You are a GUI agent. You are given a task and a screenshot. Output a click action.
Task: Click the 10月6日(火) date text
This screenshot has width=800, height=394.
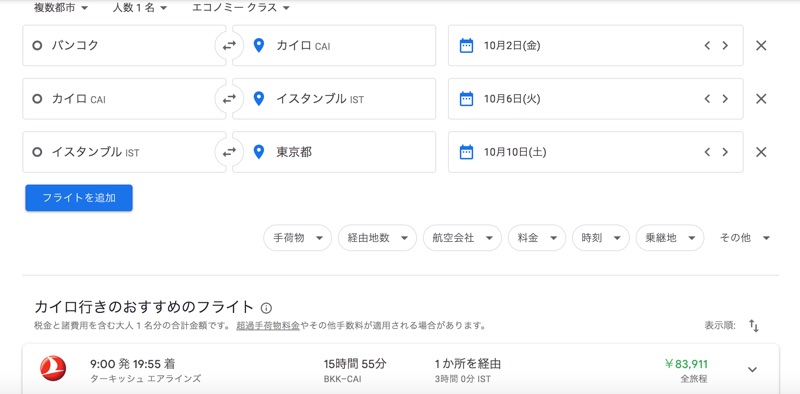[512, 99]
